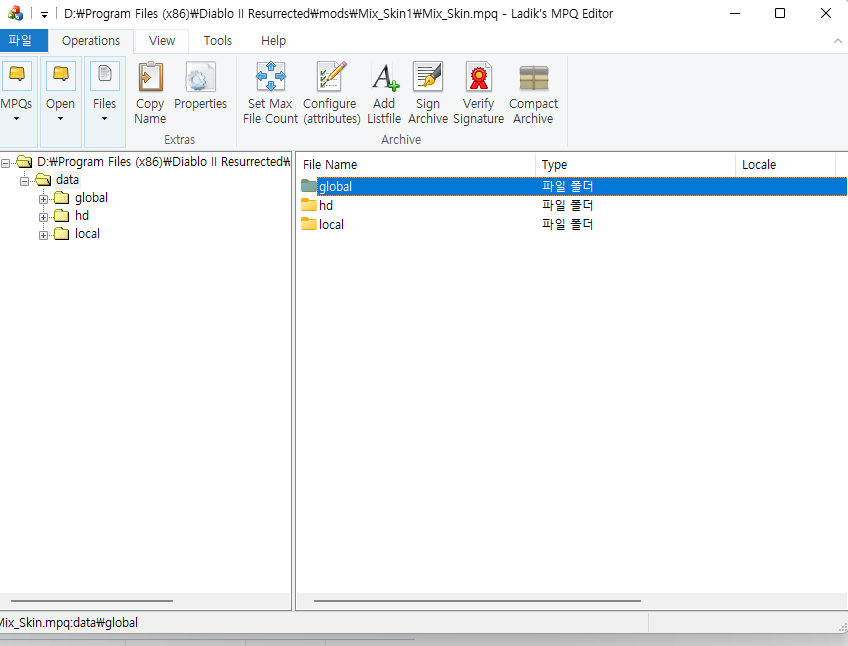
Task: Collapse the ribbon with the chevron
Action: tap(838, 41)
